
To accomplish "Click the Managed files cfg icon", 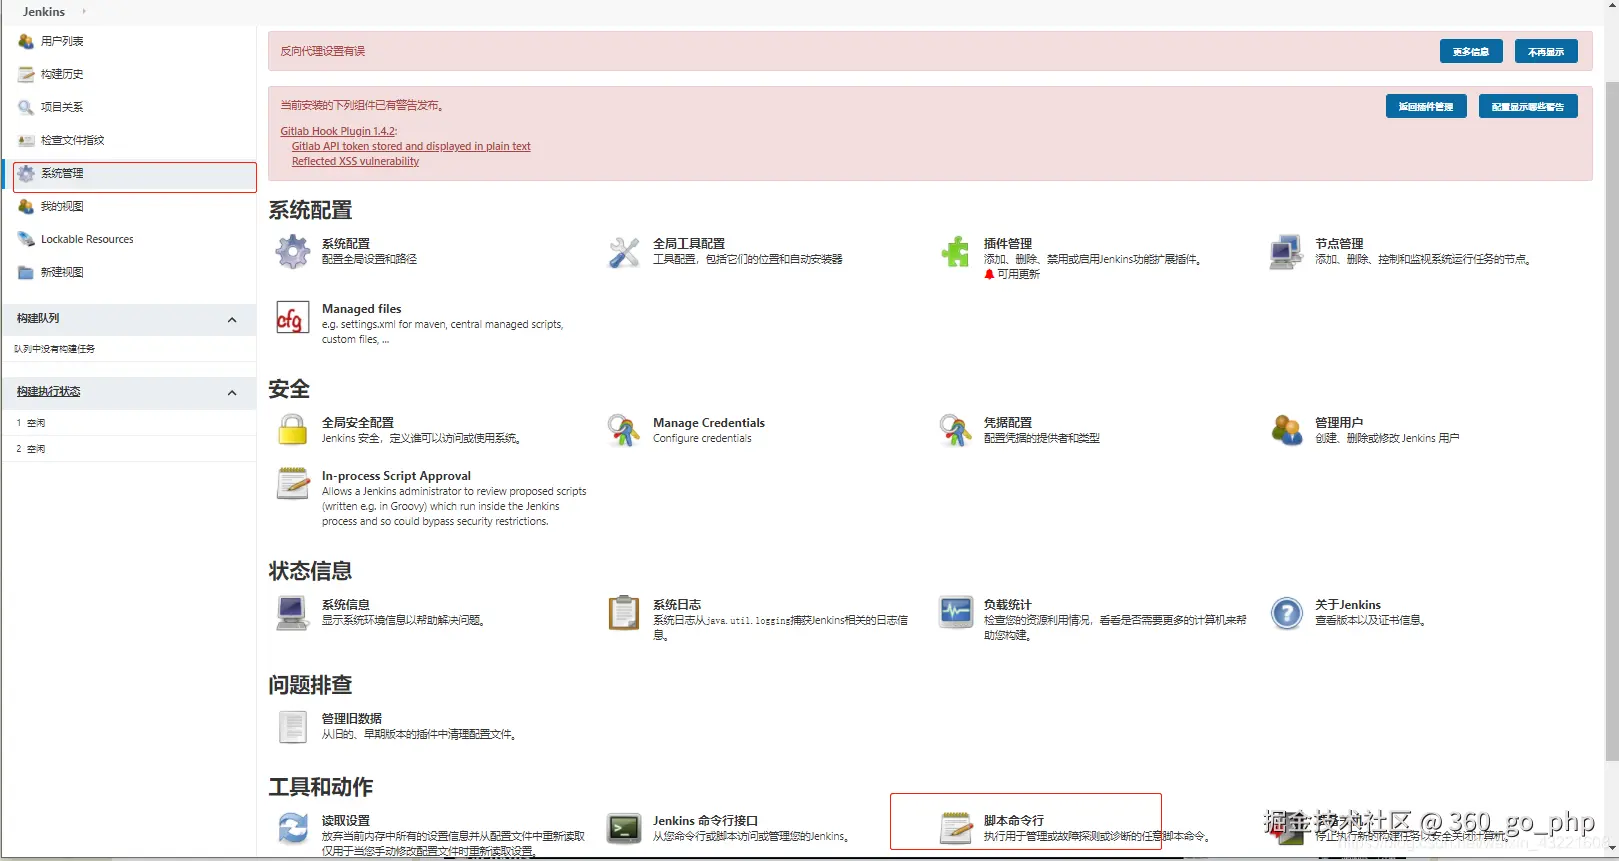I will [x=293, y=317].
